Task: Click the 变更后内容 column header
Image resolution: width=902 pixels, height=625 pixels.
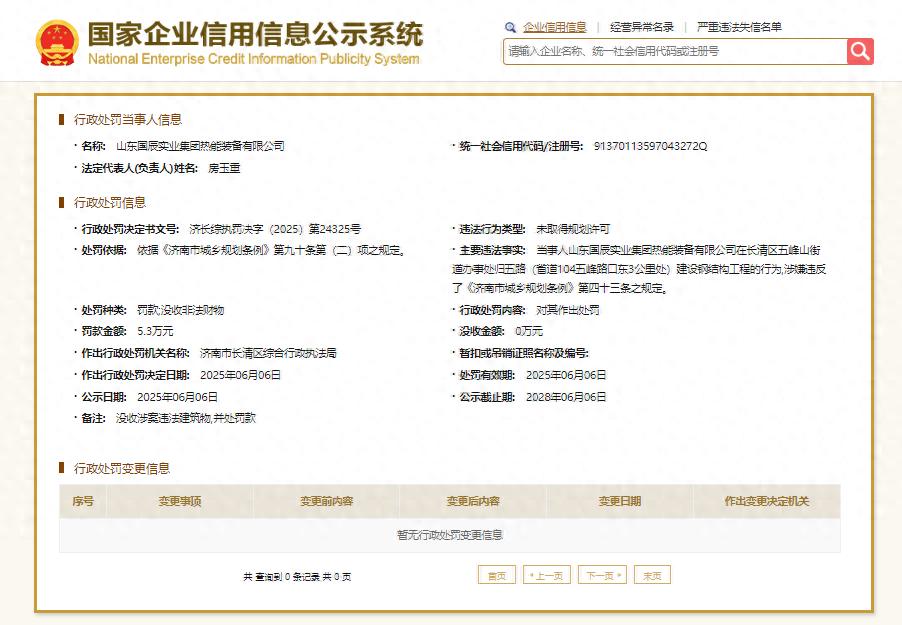Action: point(473,501)
